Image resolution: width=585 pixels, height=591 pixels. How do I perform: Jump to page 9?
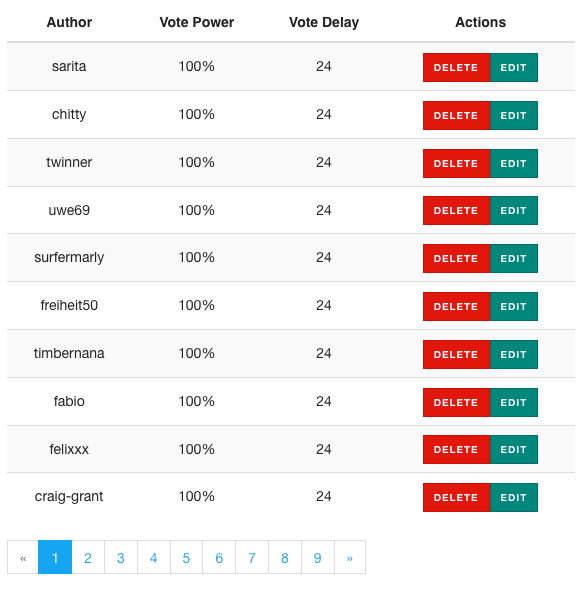(318, 557)
